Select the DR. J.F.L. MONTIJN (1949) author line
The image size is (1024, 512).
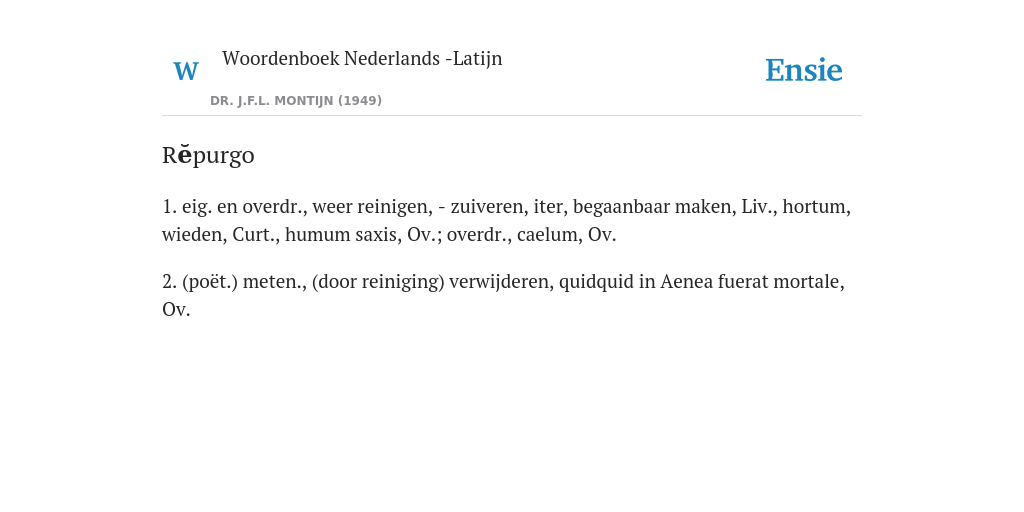(296, 101)
